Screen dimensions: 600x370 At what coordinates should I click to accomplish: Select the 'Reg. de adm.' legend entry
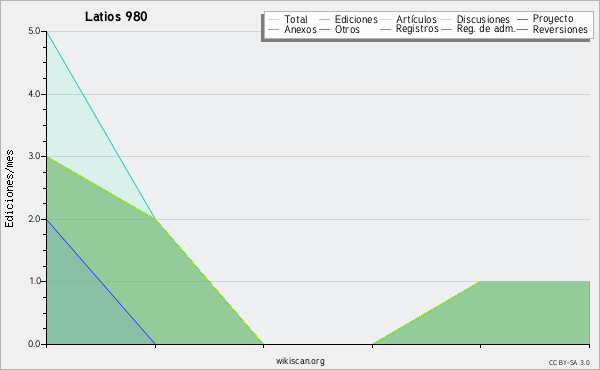click(x=478, y=29)
